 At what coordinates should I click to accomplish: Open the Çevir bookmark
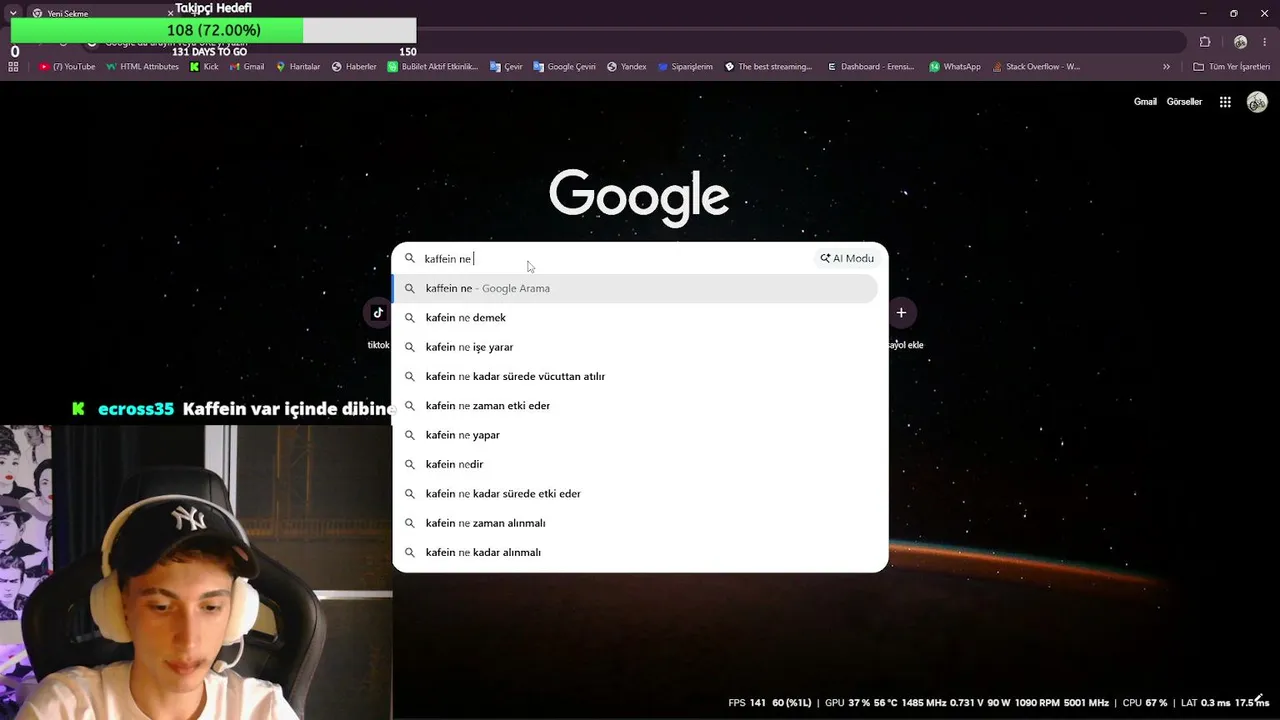click(x=506, y=67)
